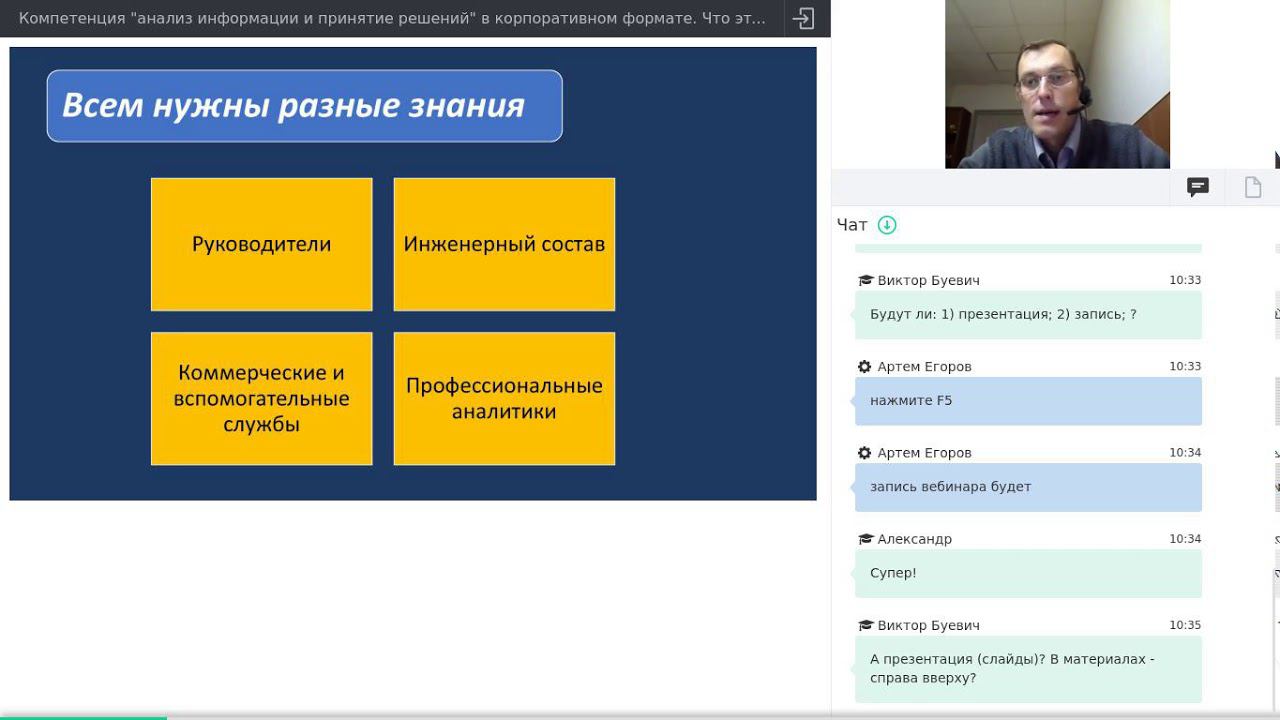
Task: Click gear icon beside Артем Егоров 10:33
Action: point(865,367)
